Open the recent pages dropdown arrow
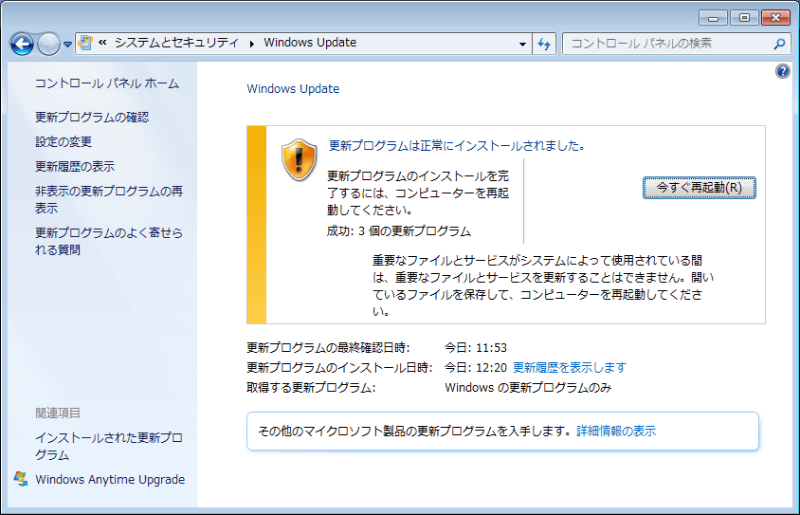Screen dimensions: 800x515 [x=67, y=44]
